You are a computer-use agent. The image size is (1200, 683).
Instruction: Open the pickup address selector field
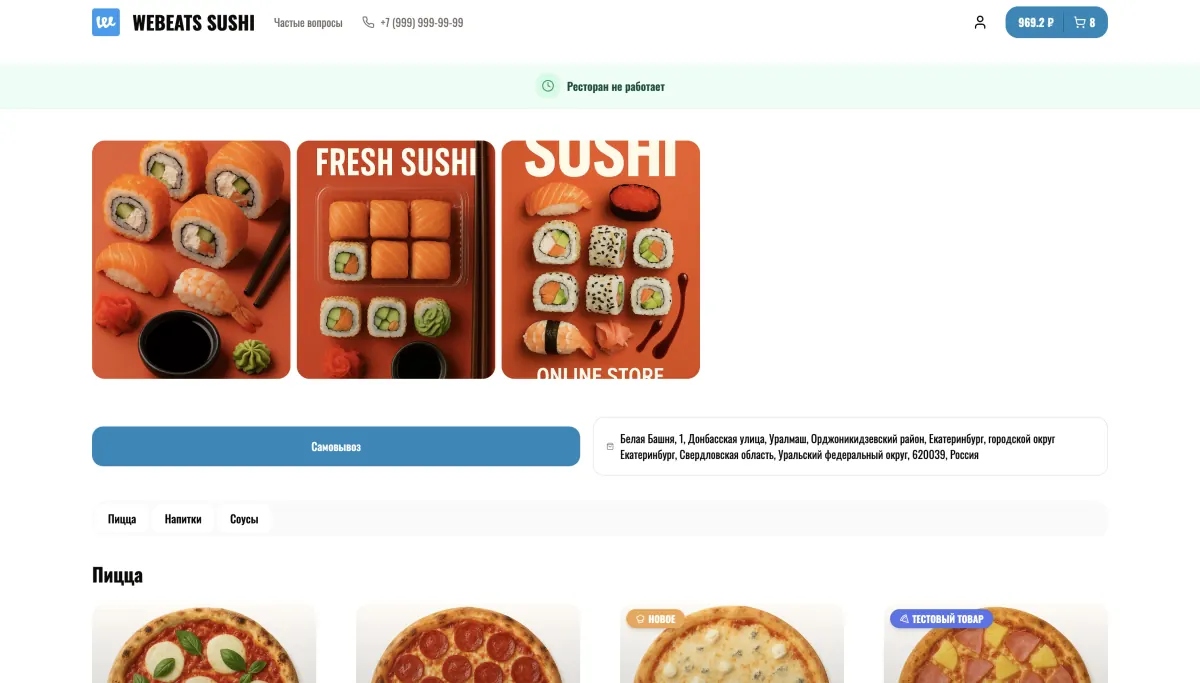pyautogui.click(x=850, y=446)
